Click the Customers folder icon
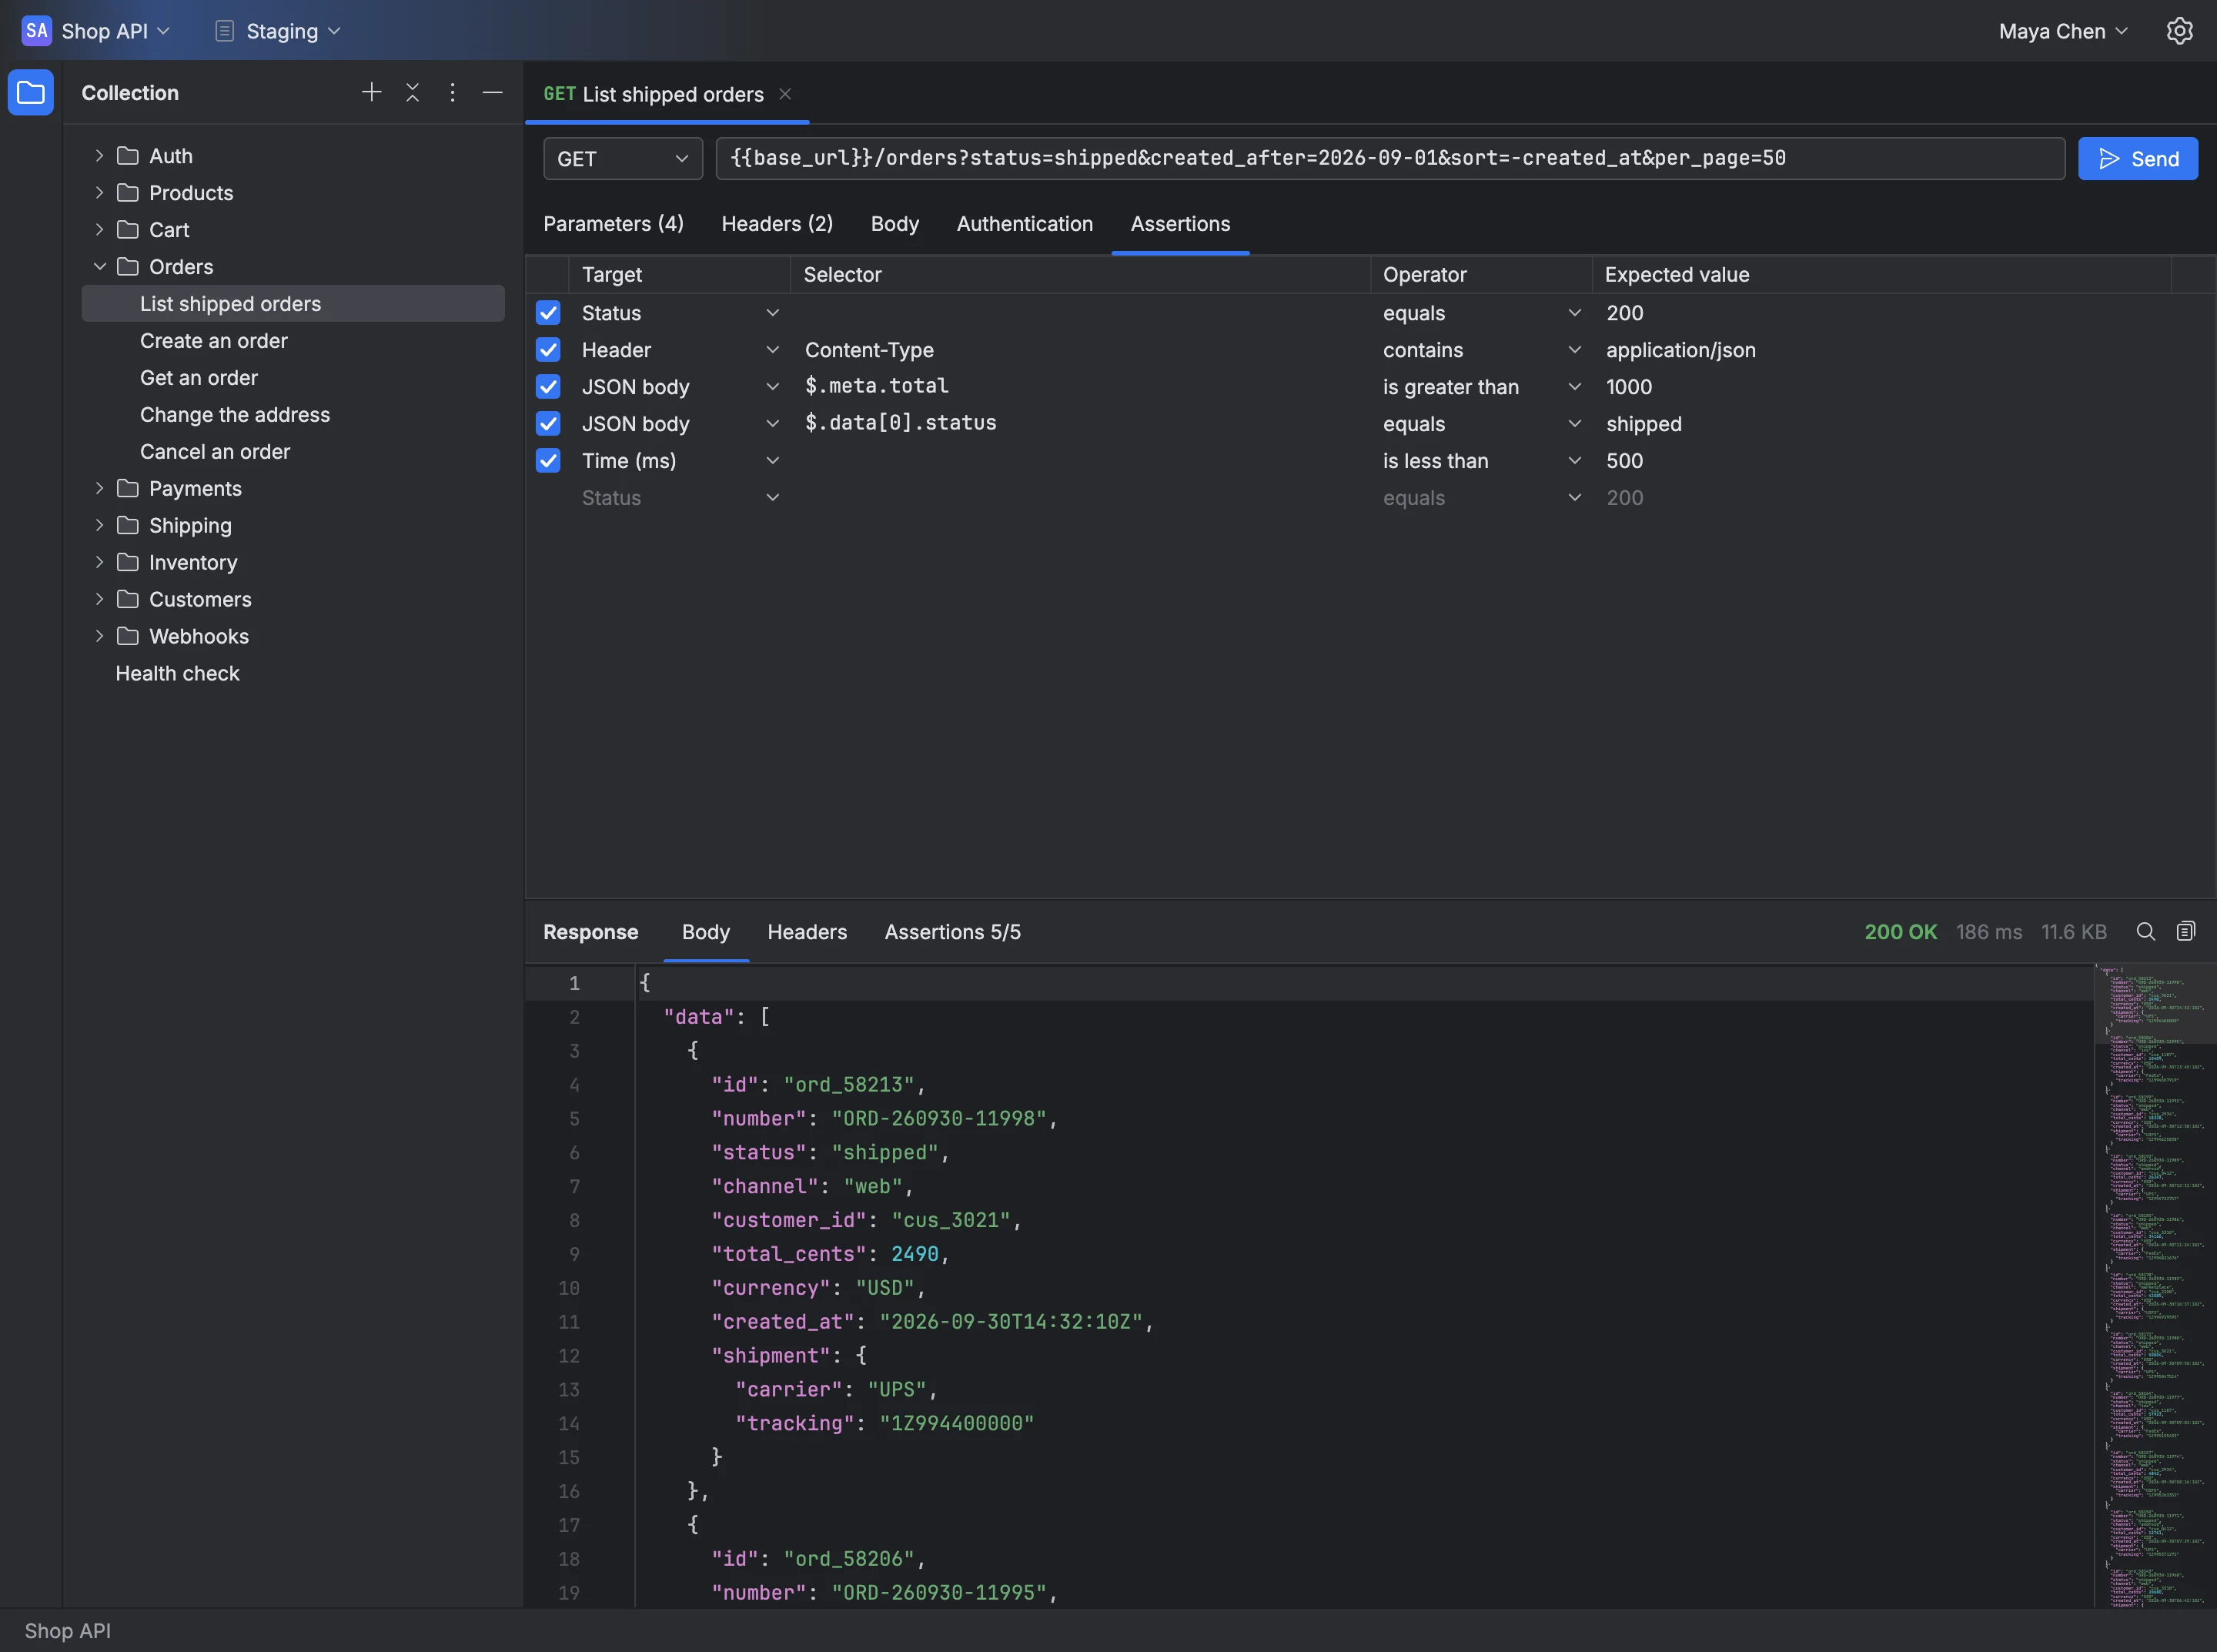The image size is (2217, 1652). [x=128, y=600]
